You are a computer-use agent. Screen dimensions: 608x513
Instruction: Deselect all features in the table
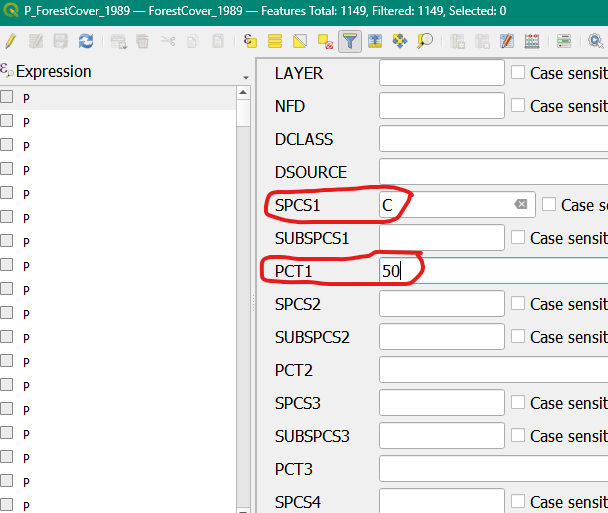[325, 41]
